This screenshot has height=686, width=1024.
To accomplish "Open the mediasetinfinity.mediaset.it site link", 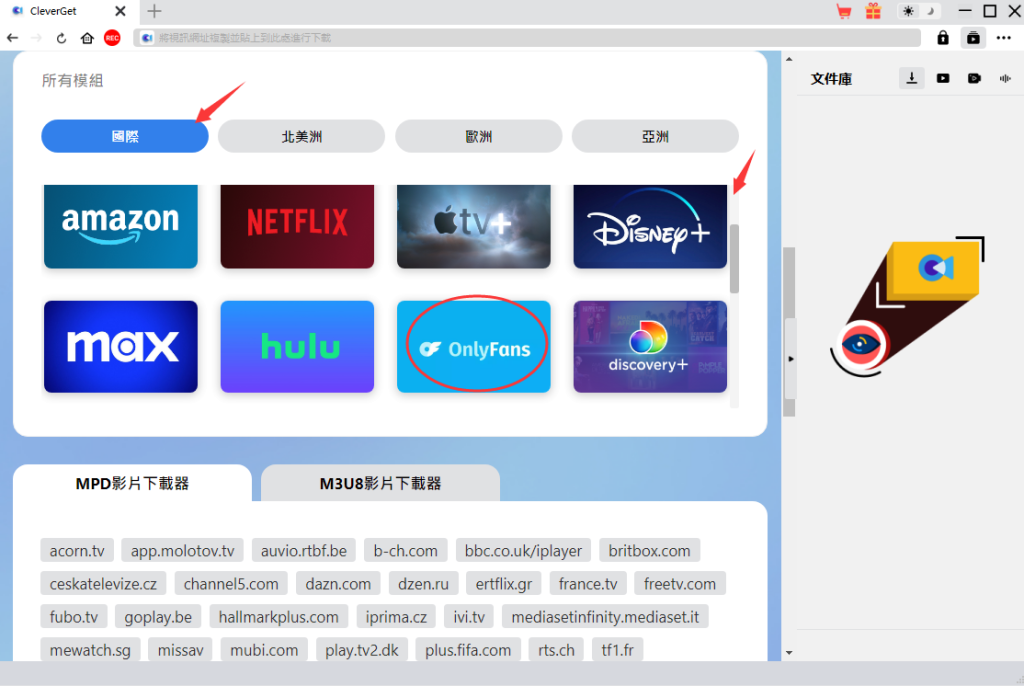I will [605, 617].
